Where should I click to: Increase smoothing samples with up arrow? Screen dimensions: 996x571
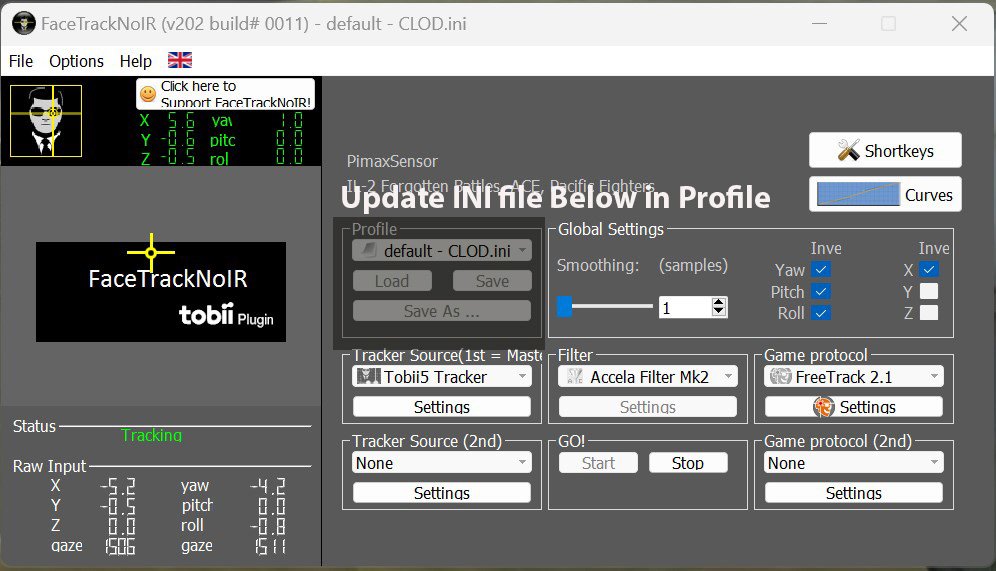point(718,302)
